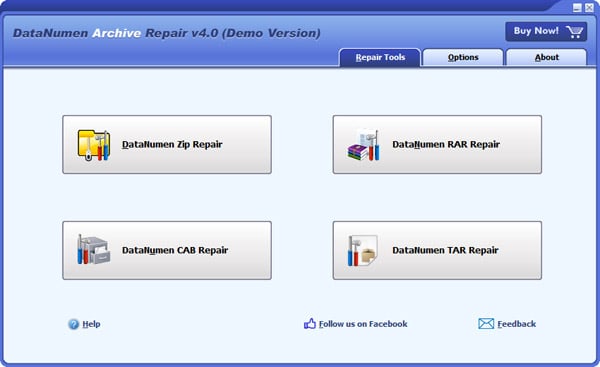Launch DataNumen TAR Repair
Screen dimensions: 600x367
coord(437,250)
